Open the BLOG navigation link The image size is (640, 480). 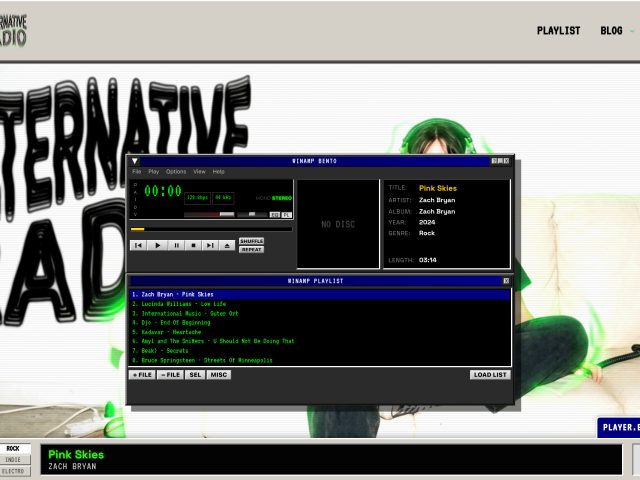pos(611,31)
